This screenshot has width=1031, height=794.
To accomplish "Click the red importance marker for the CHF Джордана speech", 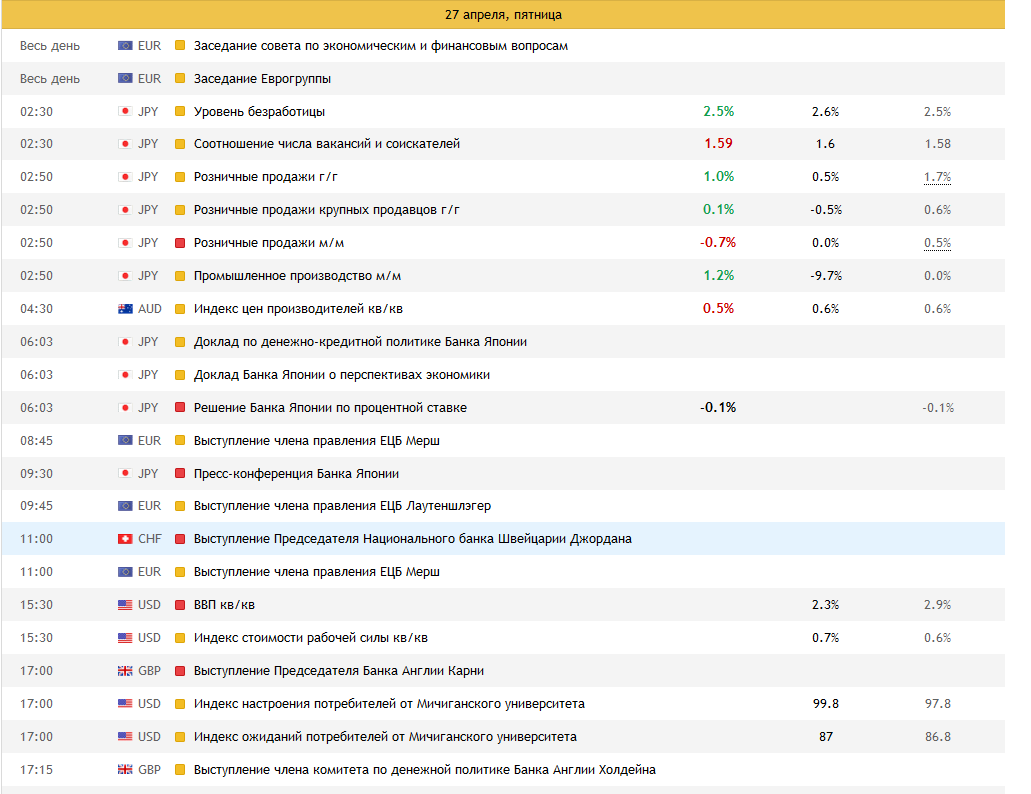I will pyautogui.click(x=180, y=538).
